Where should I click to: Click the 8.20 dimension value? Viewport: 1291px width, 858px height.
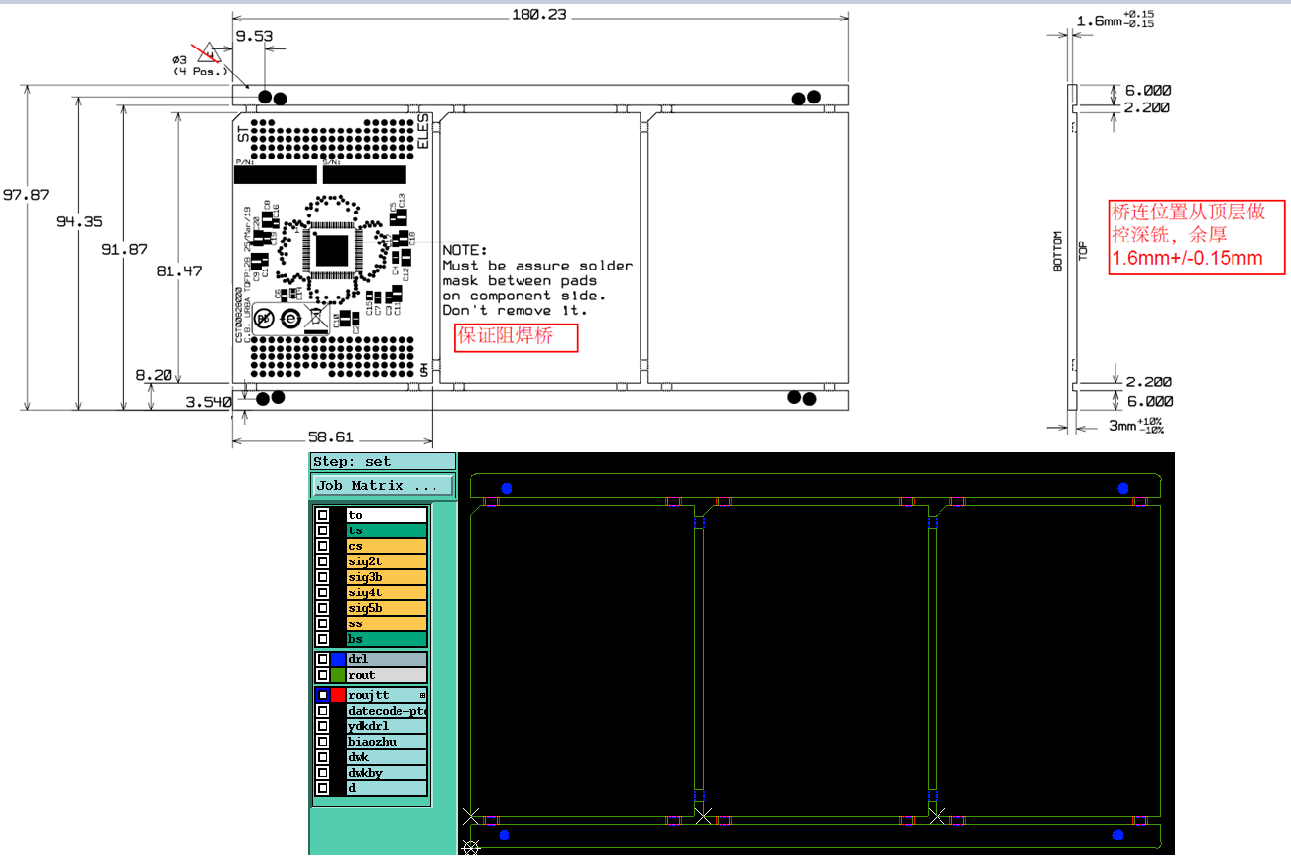155,375
